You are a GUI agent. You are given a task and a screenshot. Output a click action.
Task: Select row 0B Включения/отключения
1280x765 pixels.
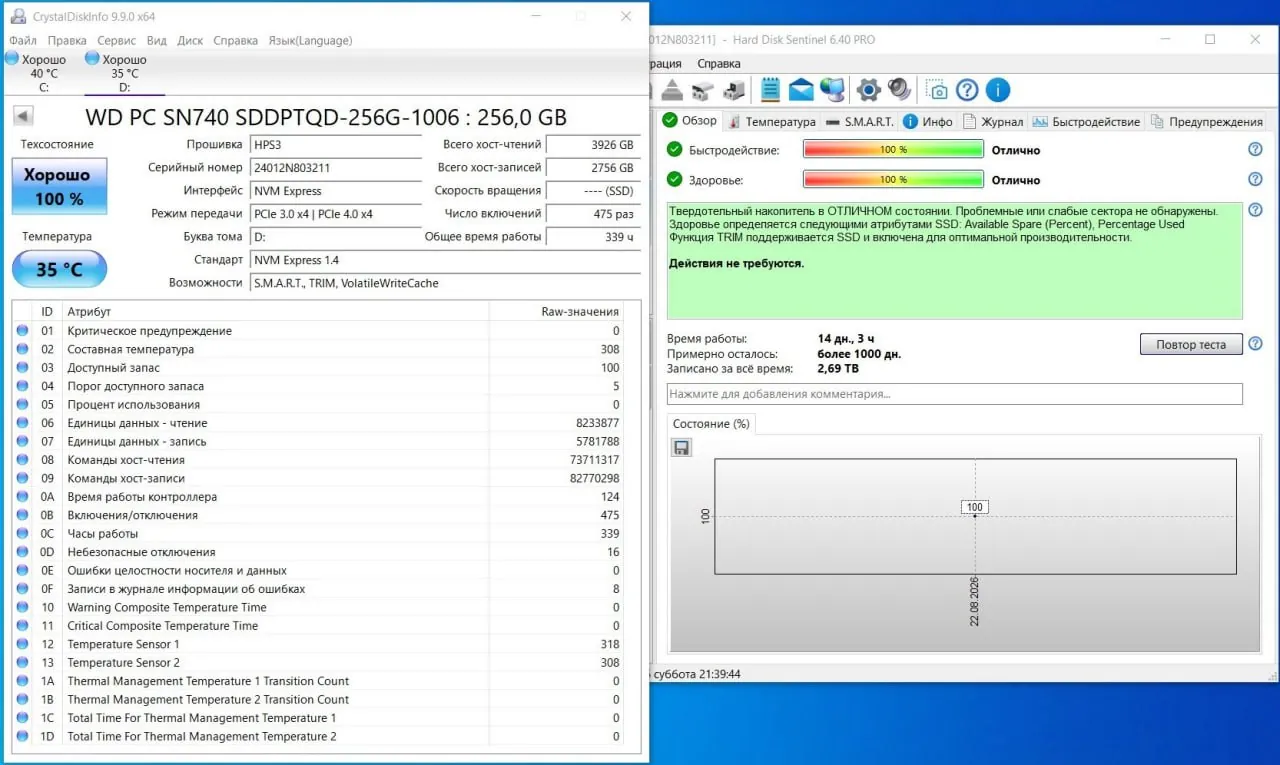point(318,516)
